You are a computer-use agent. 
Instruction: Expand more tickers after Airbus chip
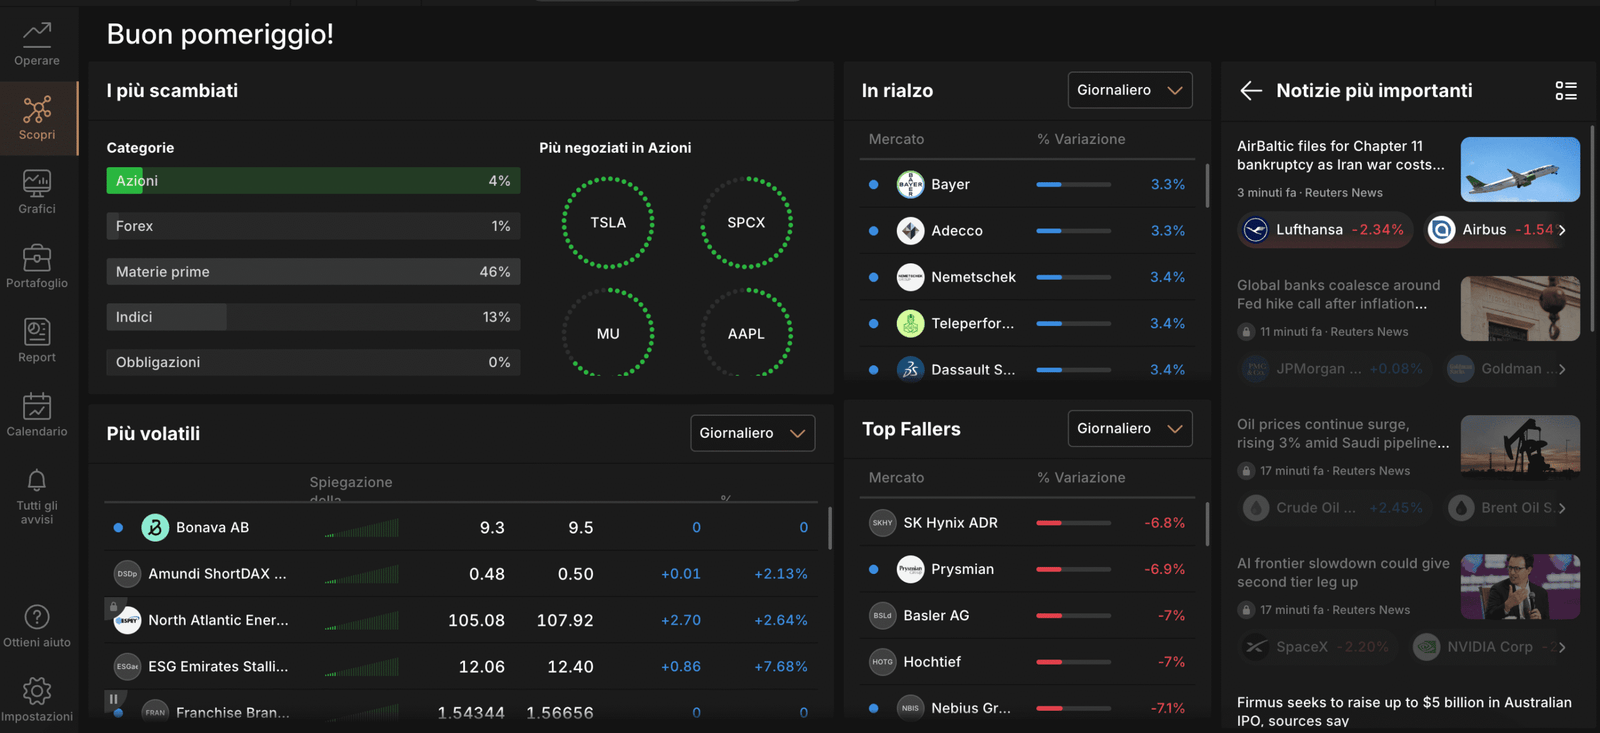[x=1562, y=230]
